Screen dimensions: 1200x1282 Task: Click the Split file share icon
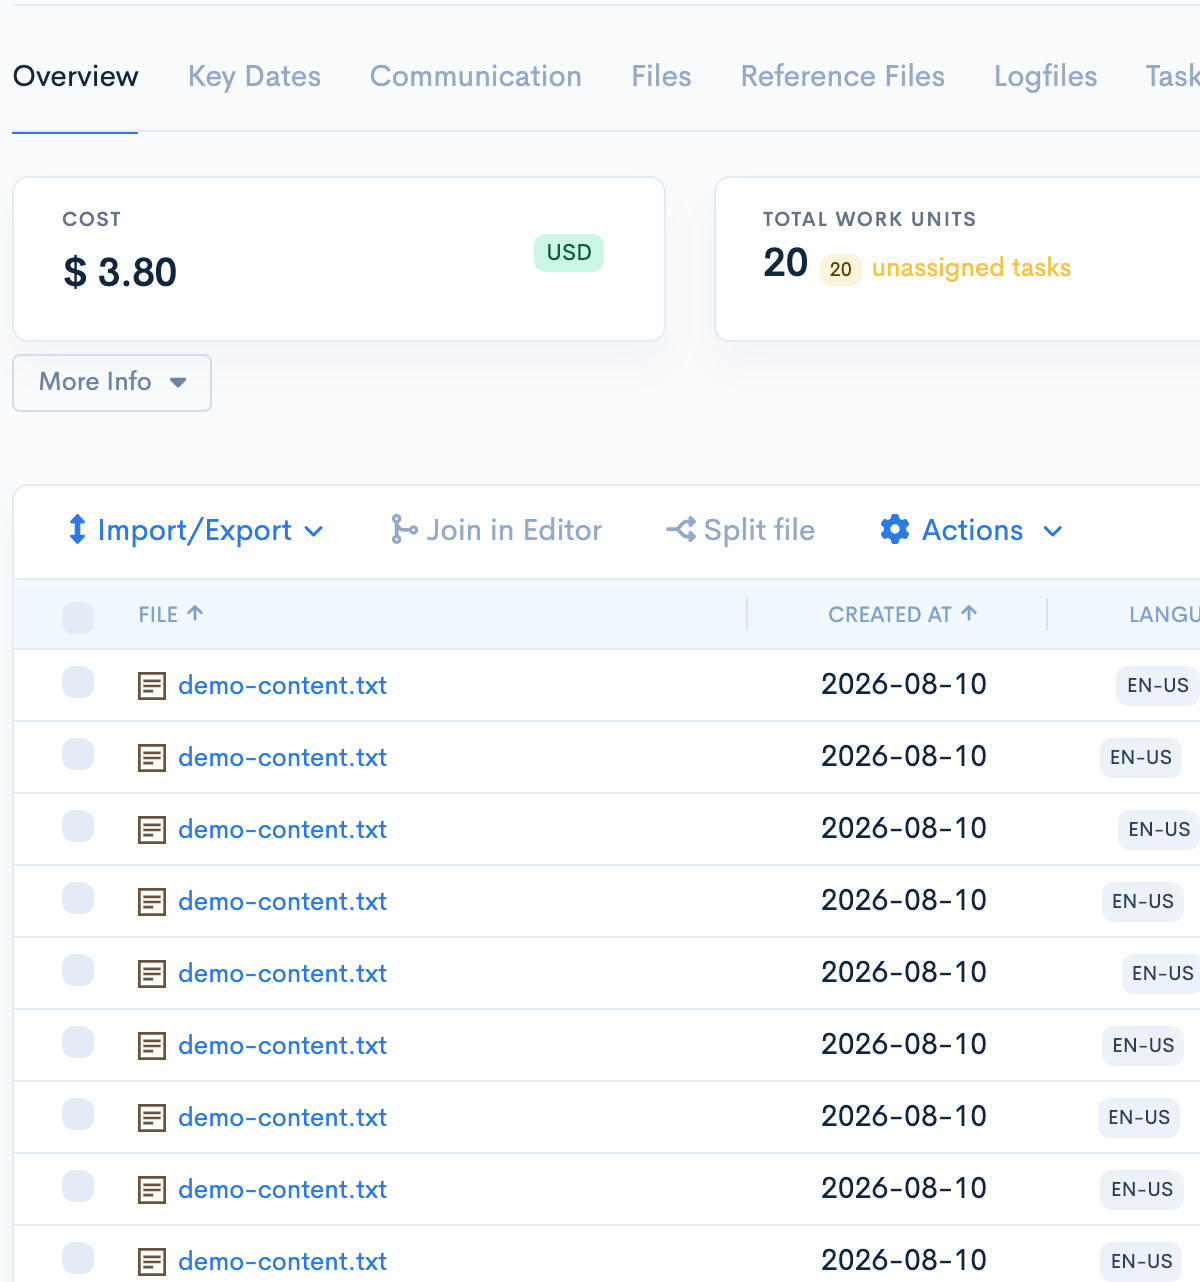[681, 529]
